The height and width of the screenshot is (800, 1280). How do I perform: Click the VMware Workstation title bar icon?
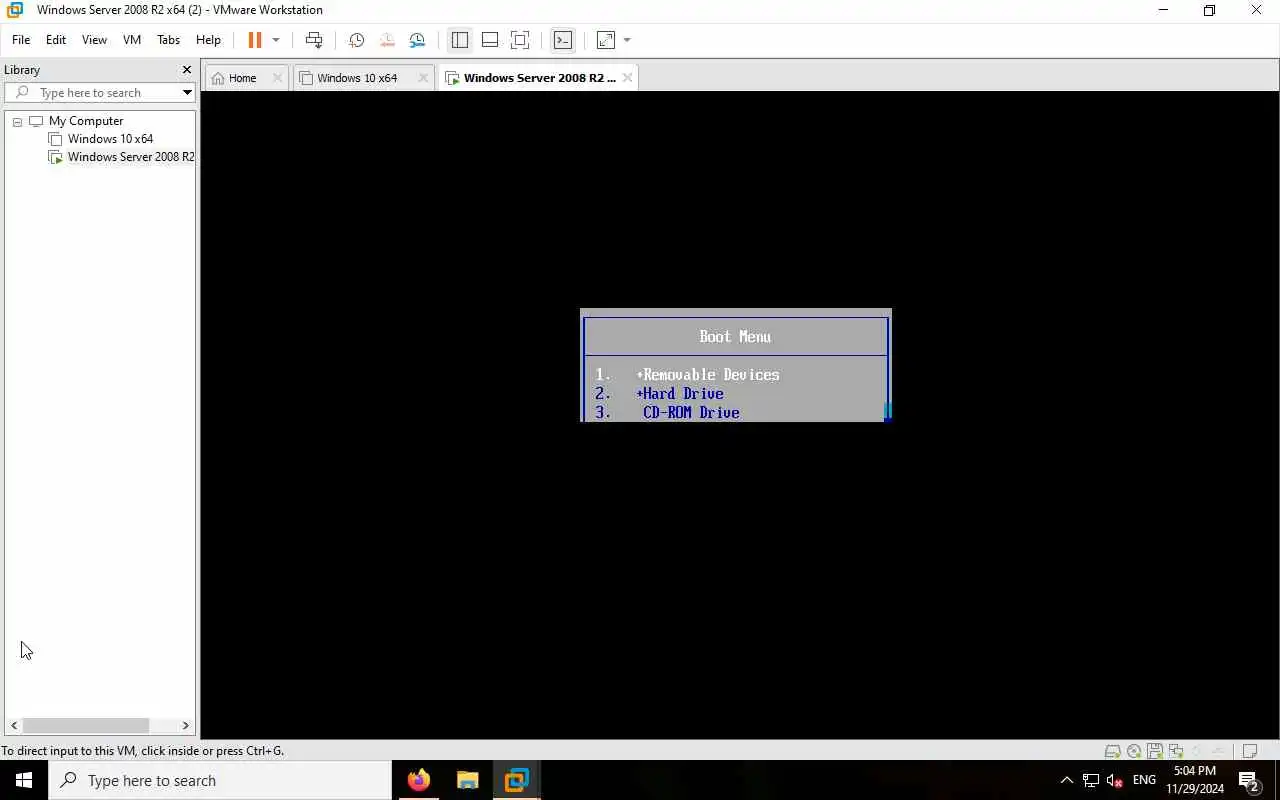coord(15,10)
